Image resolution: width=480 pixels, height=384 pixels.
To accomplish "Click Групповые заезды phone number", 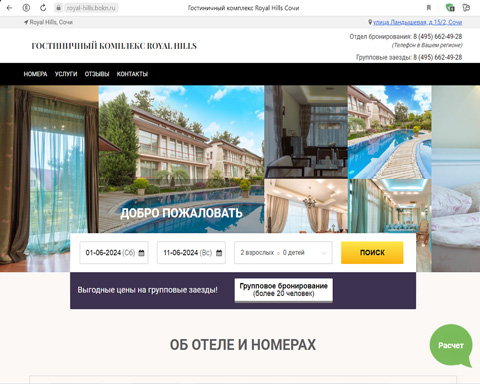I will pos(438,57).
